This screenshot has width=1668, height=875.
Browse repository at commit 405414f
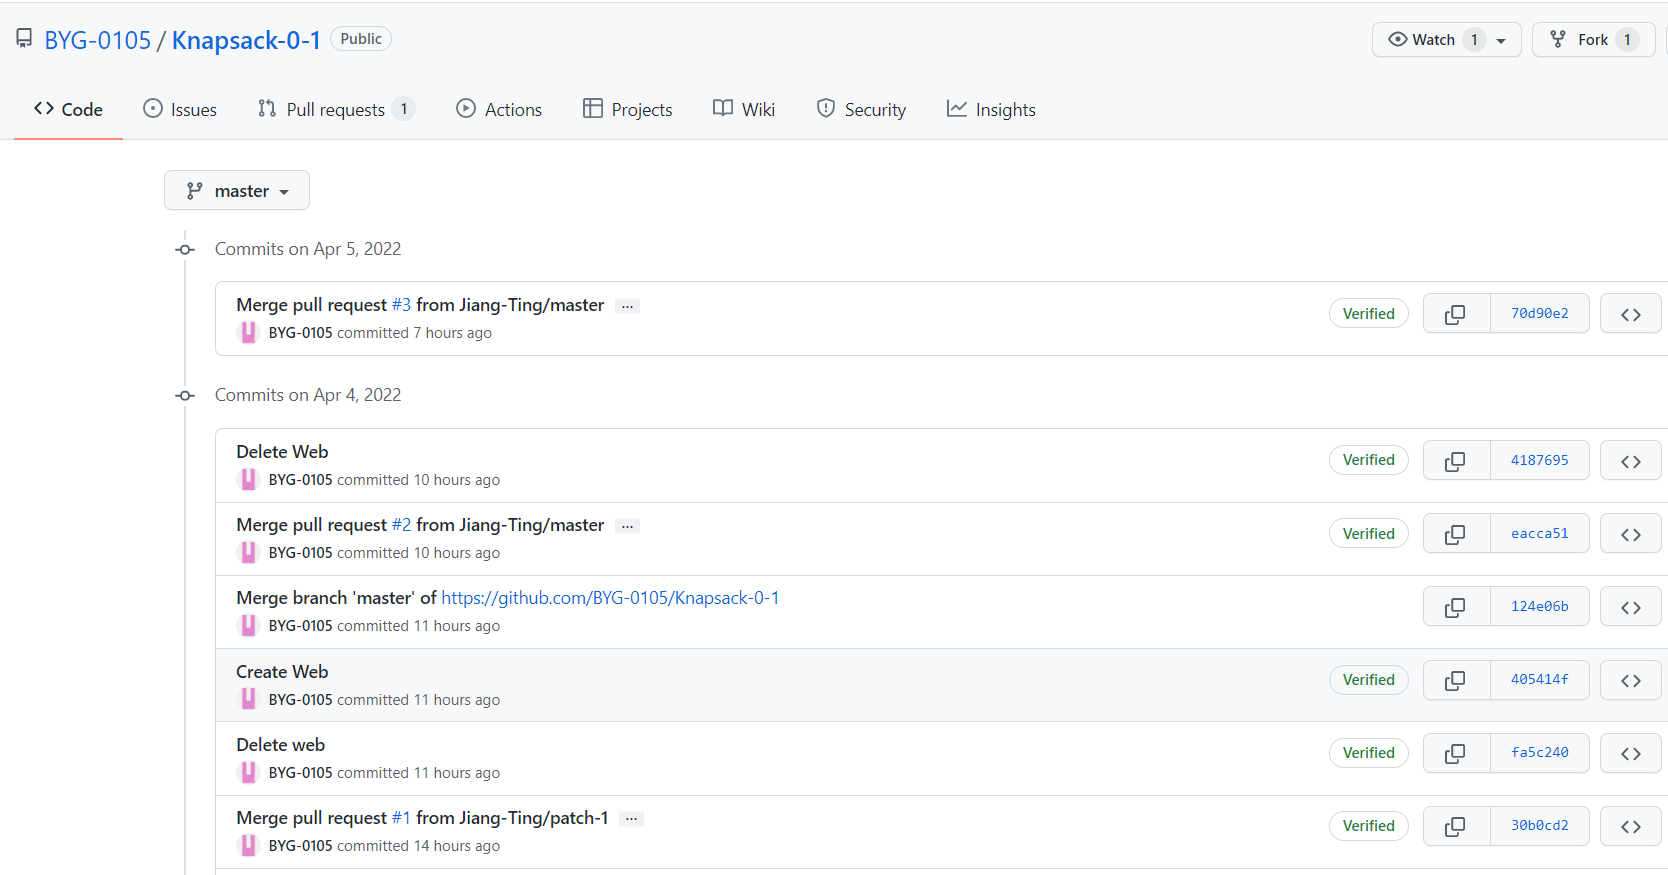point(1631,680)
